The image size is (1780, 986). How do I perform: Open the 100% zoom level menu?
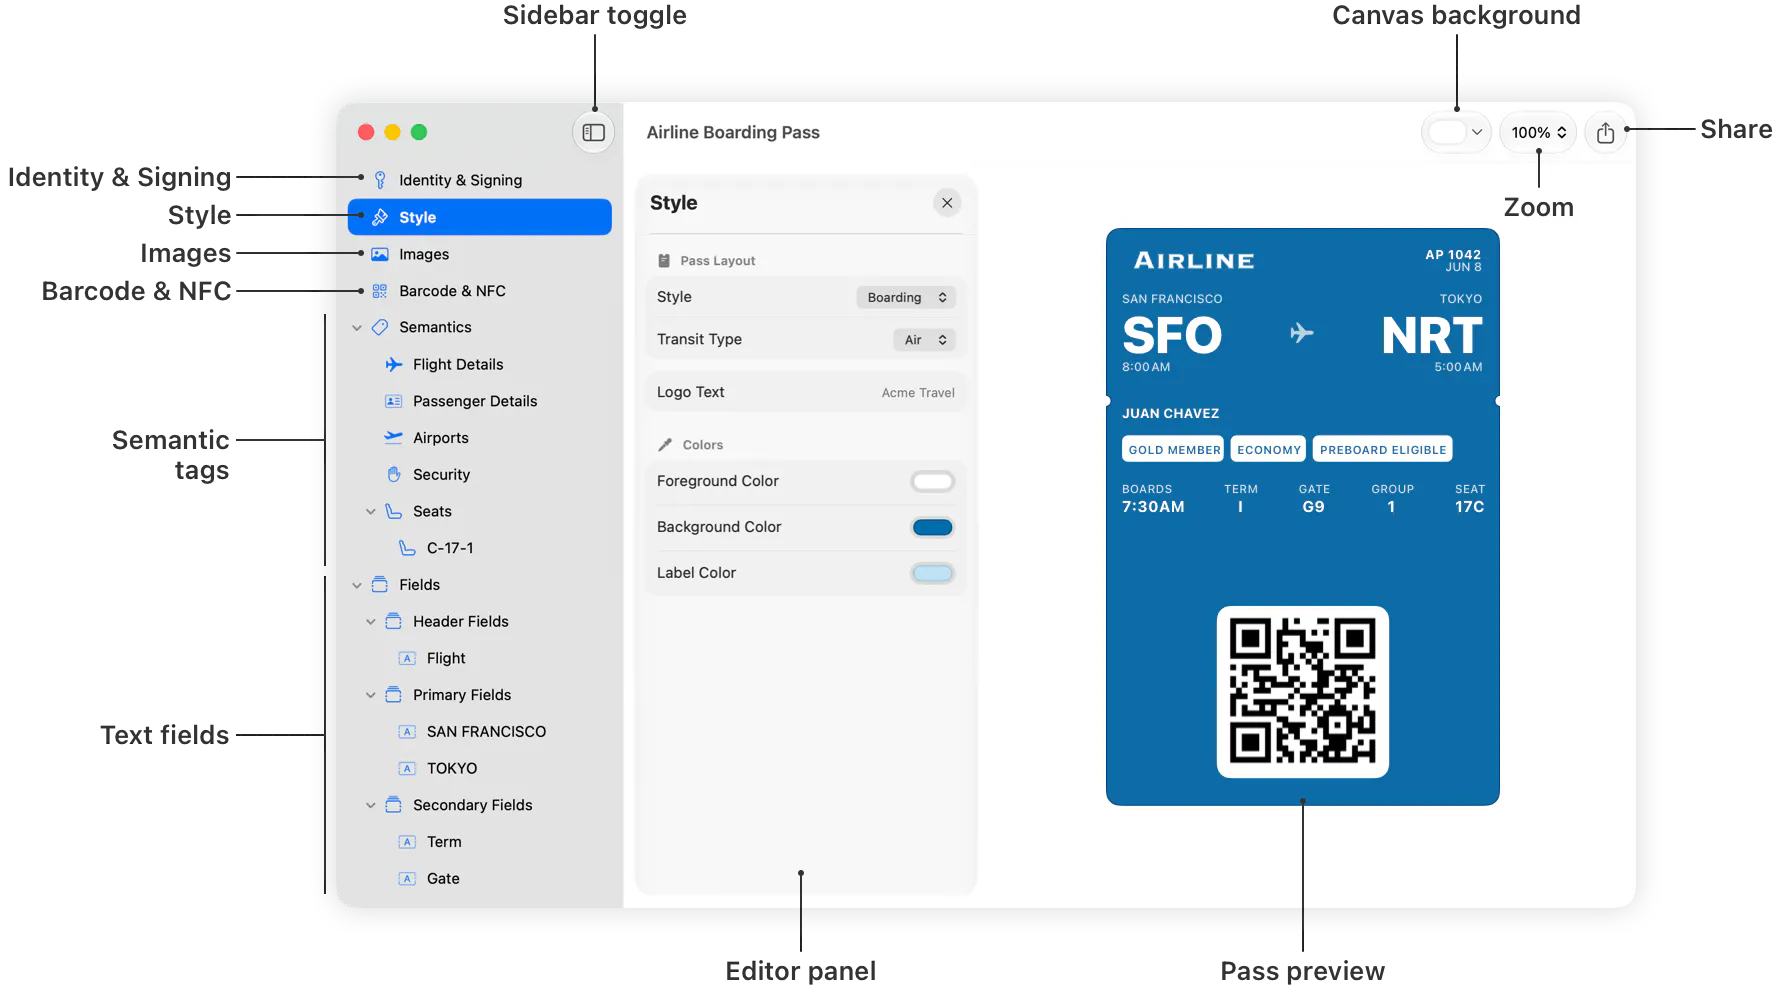pyautogui.click(x=1538, y=132)
